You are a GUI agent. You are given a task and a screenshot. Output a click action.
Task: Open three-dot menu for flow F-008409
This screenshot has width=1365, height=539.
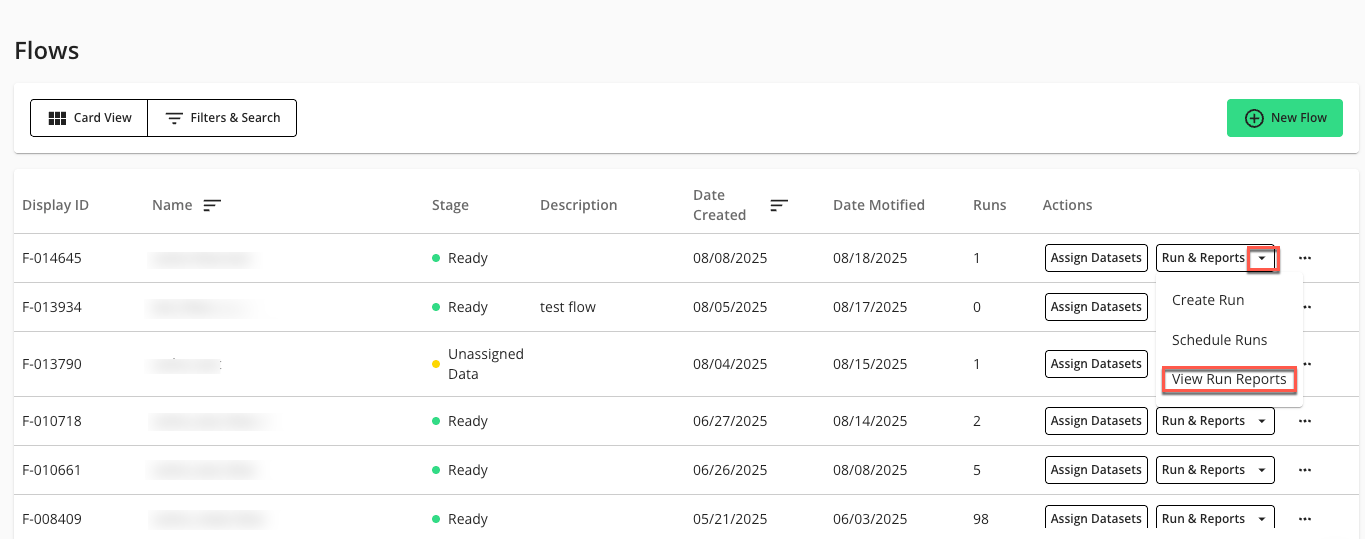pyautogui.click(x=1304, y=519)
